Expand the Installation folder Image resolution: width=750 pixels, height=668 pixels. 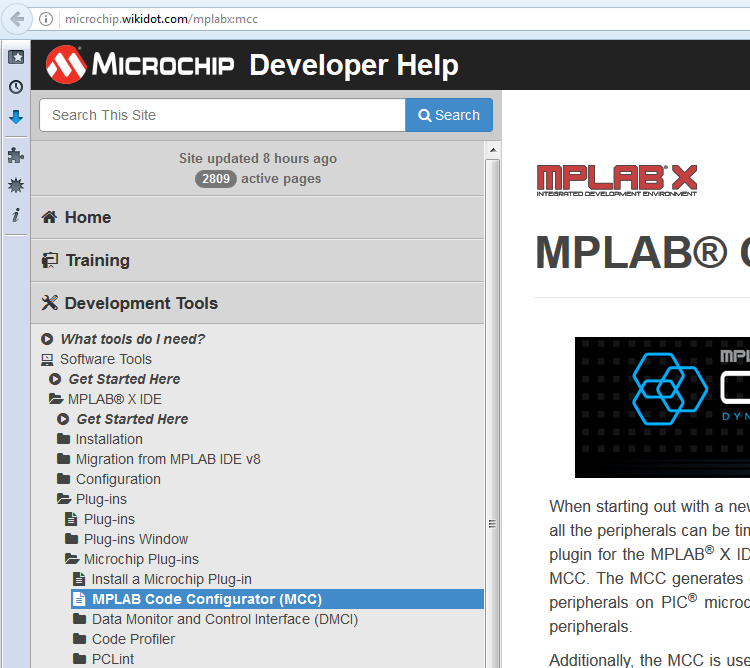(x=109, y=439)
